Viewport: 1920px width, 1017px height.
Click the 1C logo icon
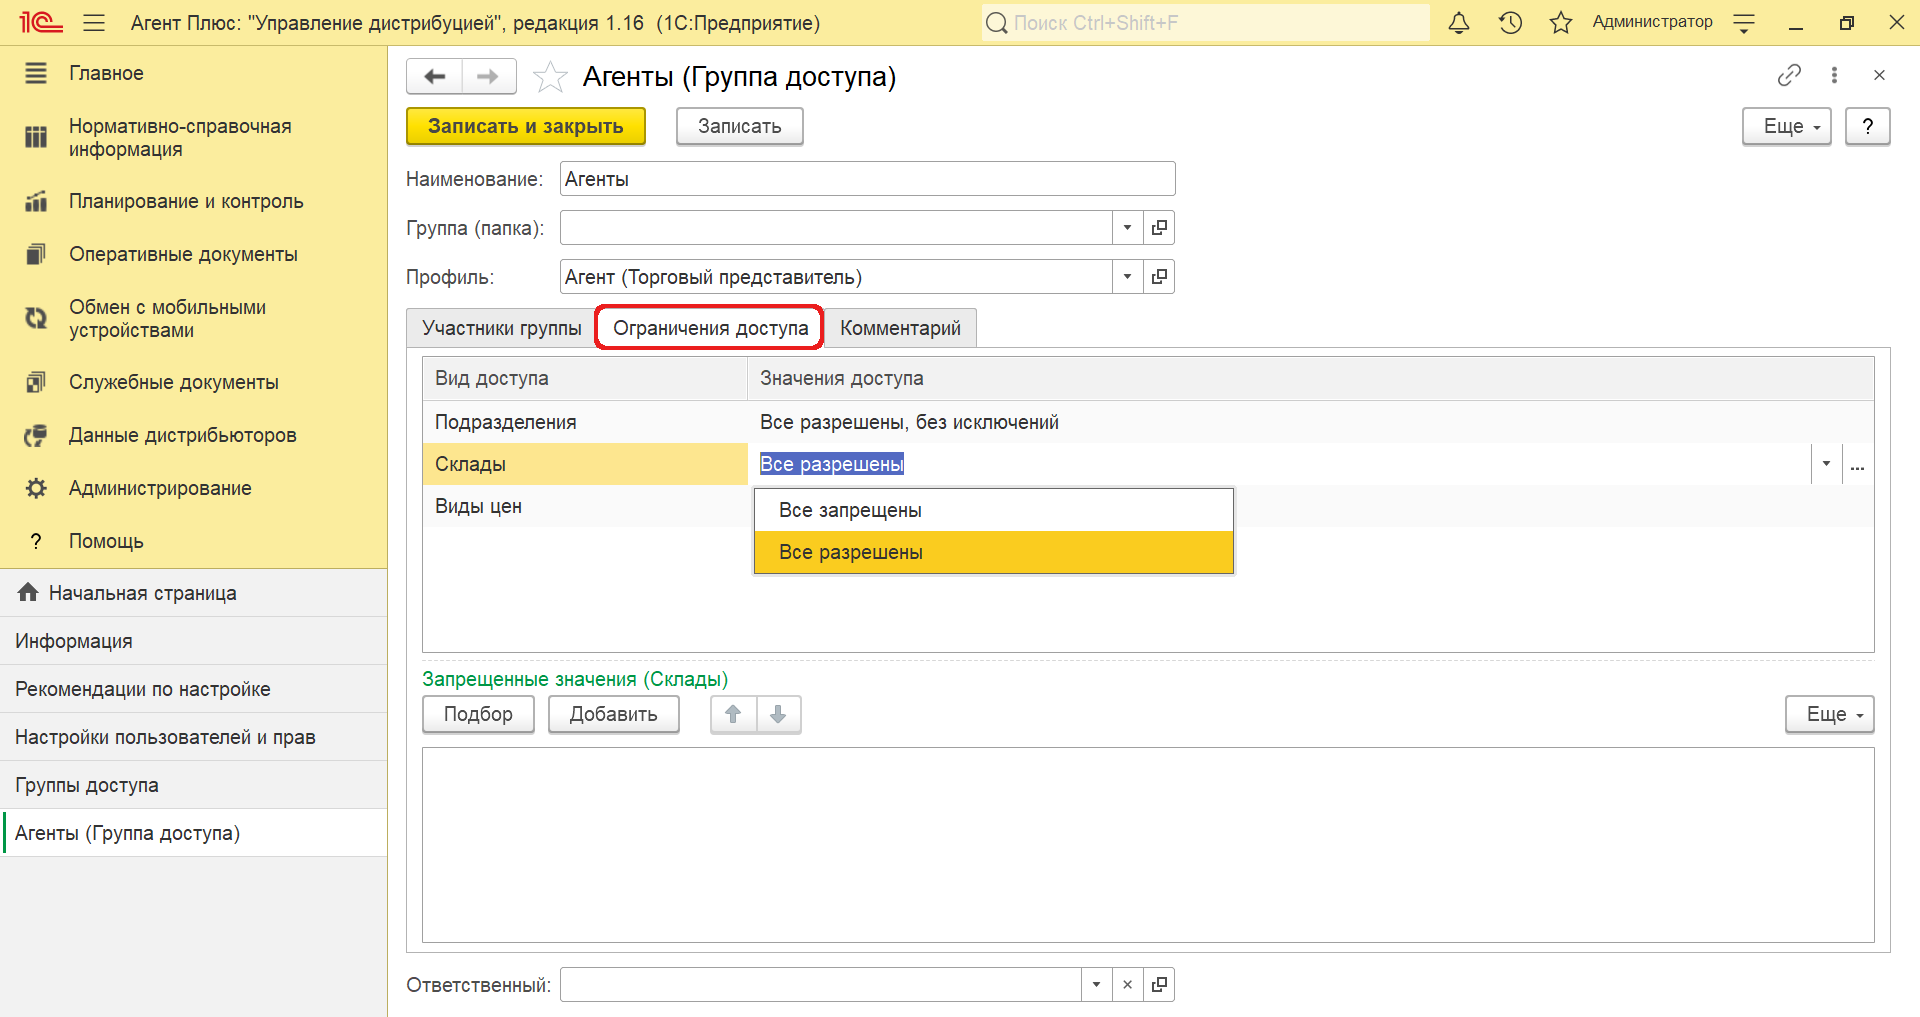[40, 22]
